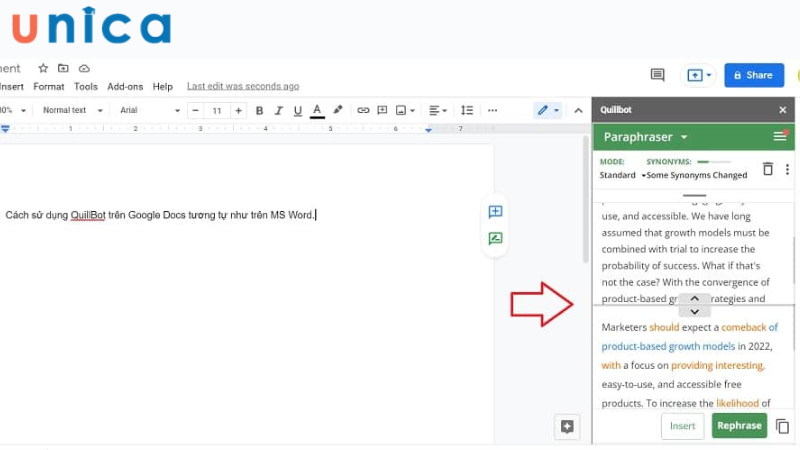Image resolution: width=800 pixels, height=450 pixels.
Task: Open the QuillBot more options menu
Action: pyautogui.click(x=787, y=169)
